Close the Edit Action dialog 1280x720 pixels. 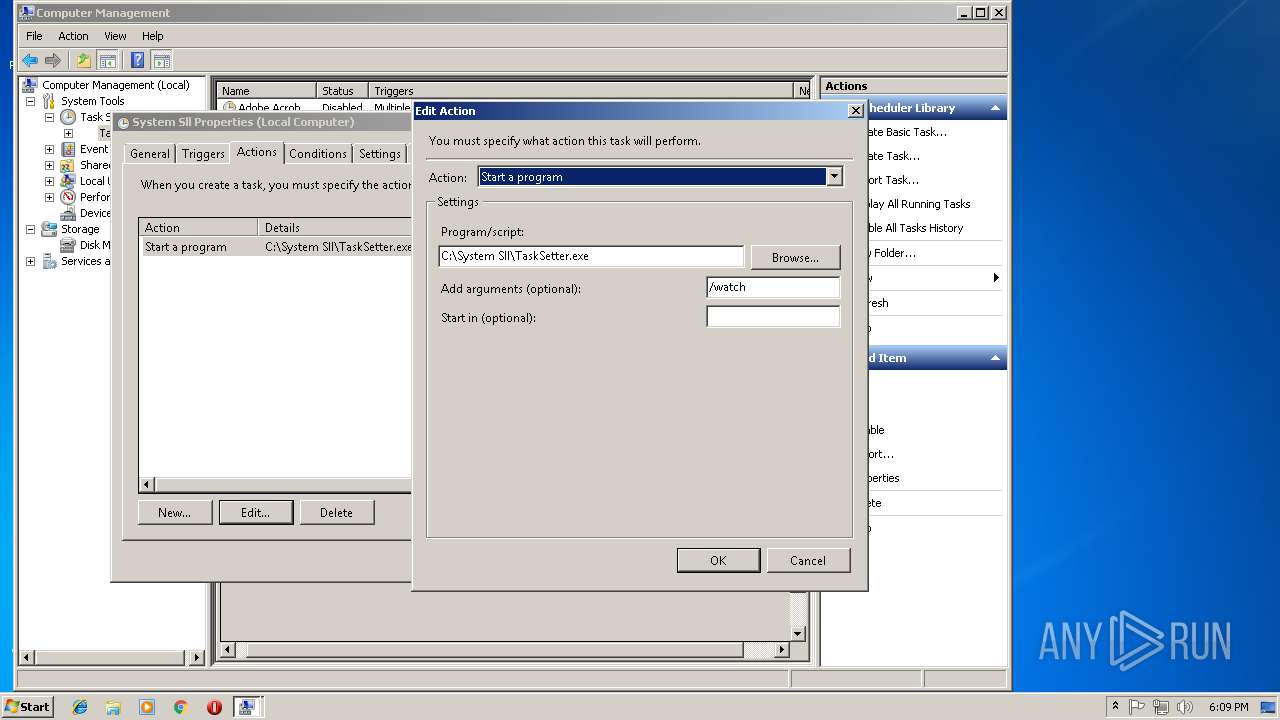point(855,111)
